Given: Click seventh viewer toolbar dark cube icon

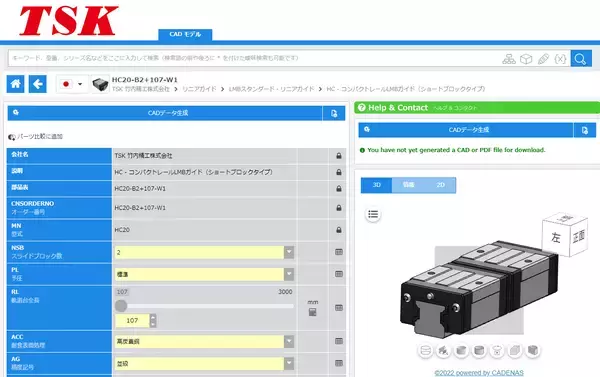Looking at the screenshot, I should (533, 351).
